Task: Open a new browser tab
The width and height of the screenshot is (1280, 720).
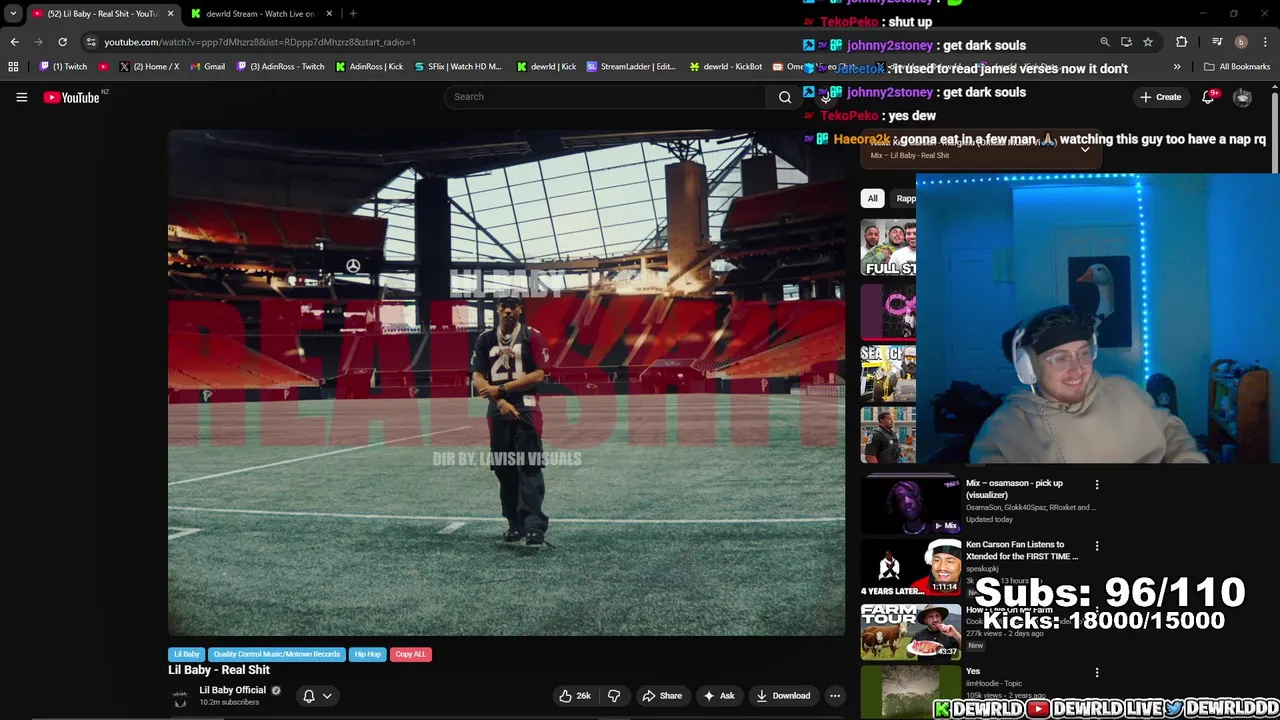Action: 353,14
